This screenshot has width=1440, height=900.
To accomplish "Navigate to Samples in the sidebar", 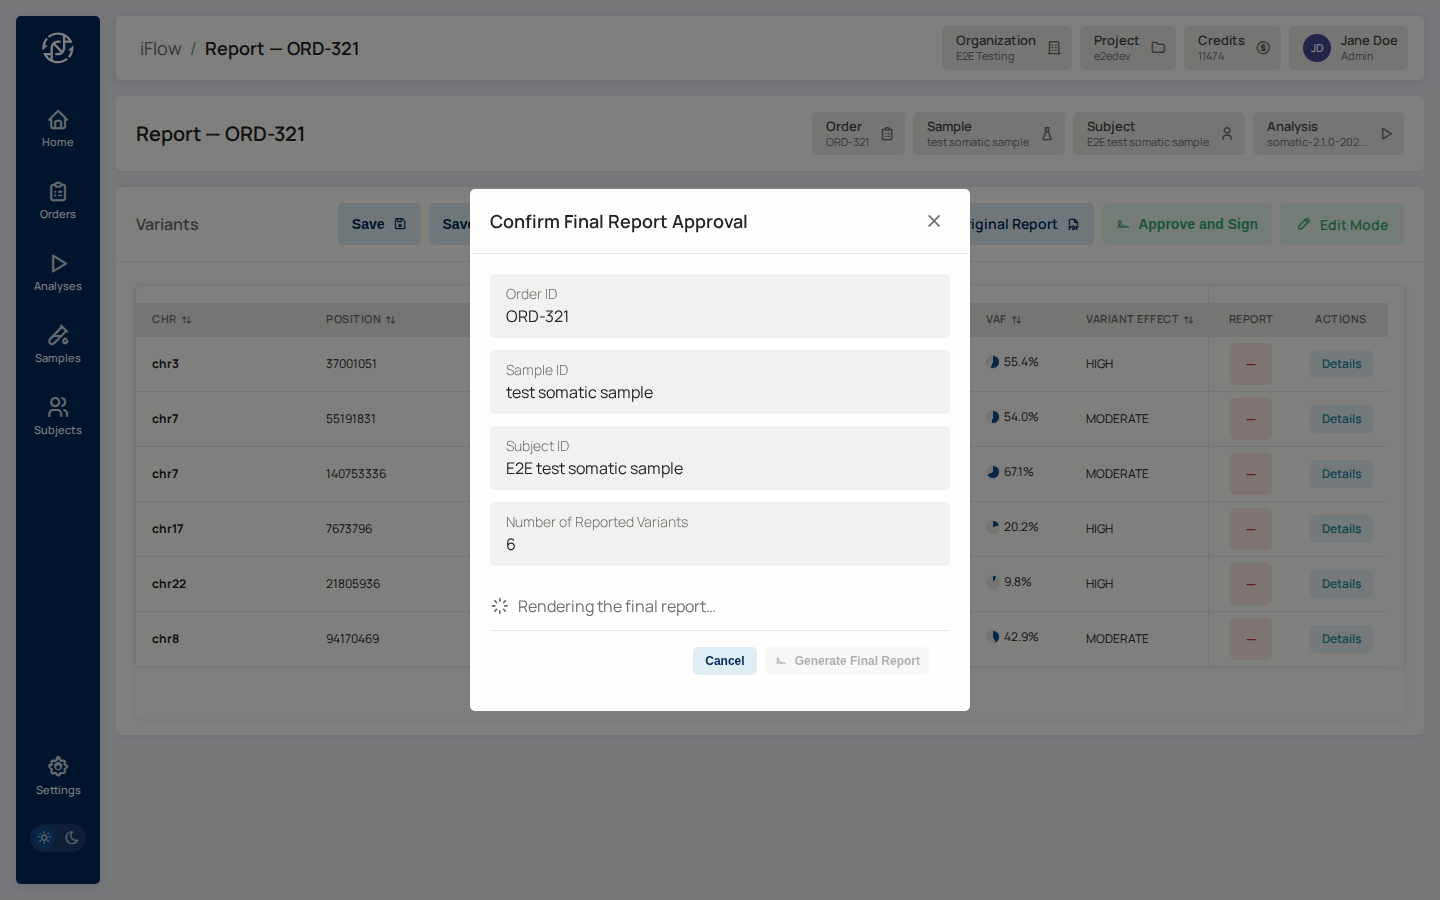I will (58, 345).
